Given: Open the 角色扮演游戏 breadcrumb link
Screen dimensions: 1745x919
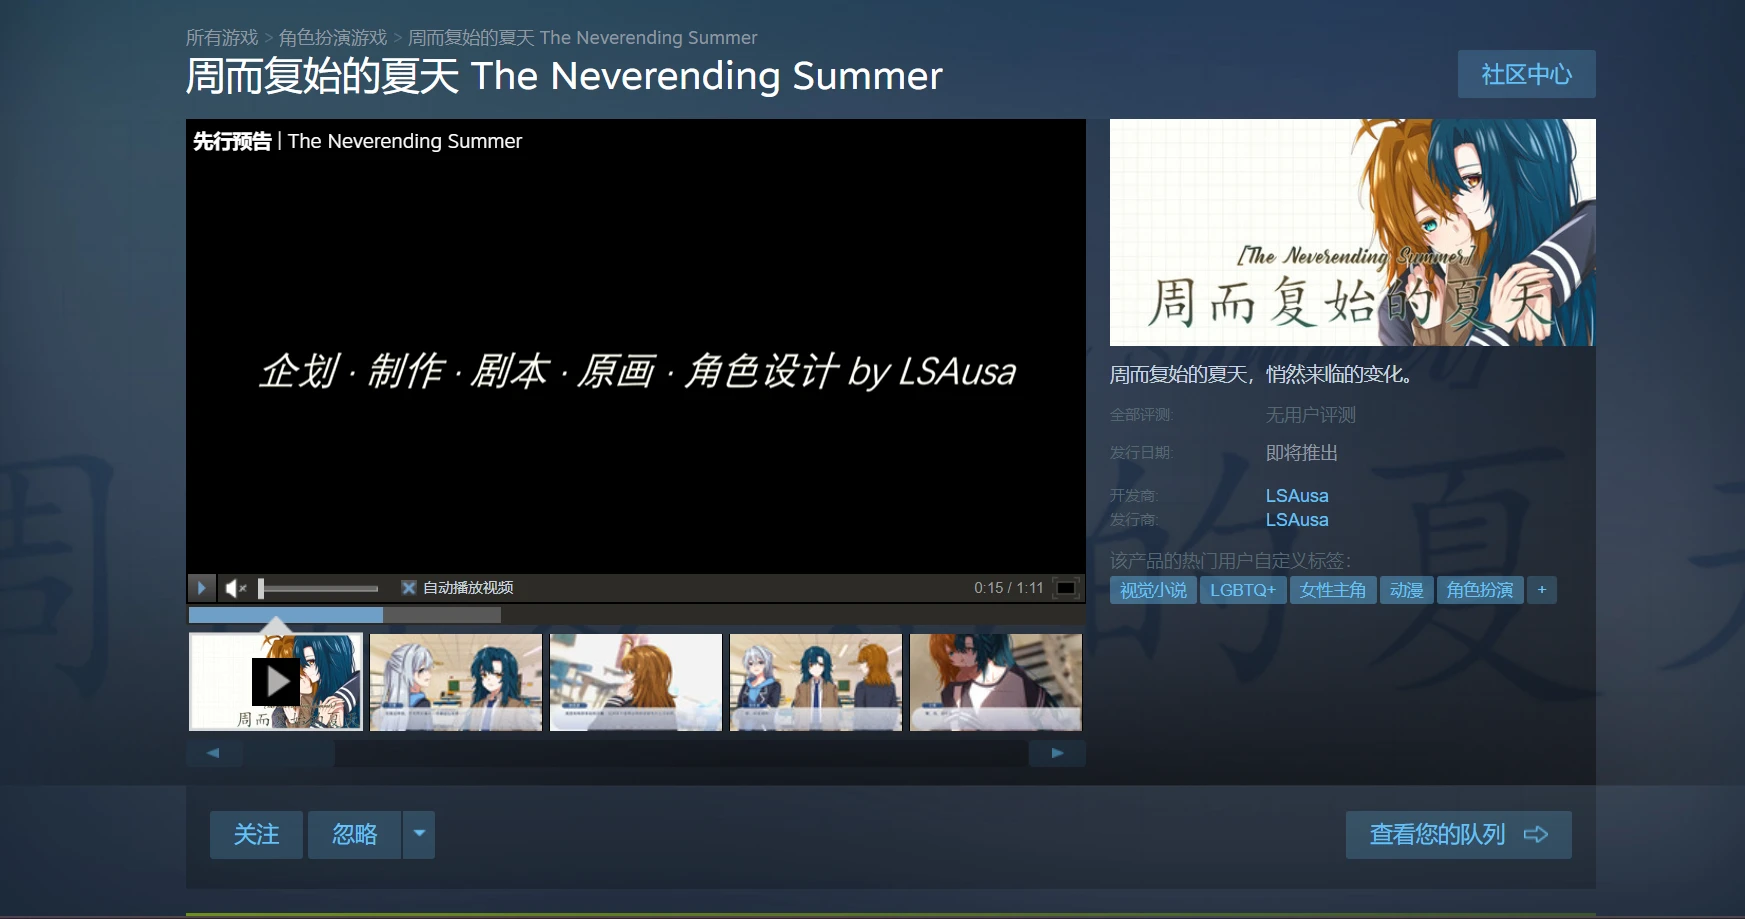Looking at the screenshot, I should [333, 38].
